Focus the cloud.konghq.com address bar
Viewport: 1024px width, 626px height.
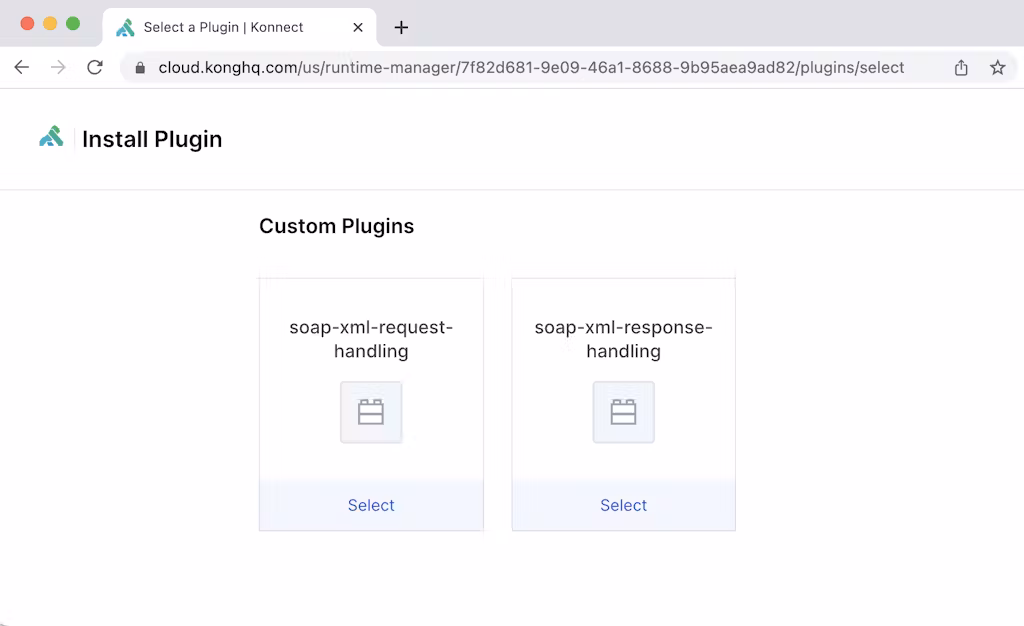tap(530, 68)
